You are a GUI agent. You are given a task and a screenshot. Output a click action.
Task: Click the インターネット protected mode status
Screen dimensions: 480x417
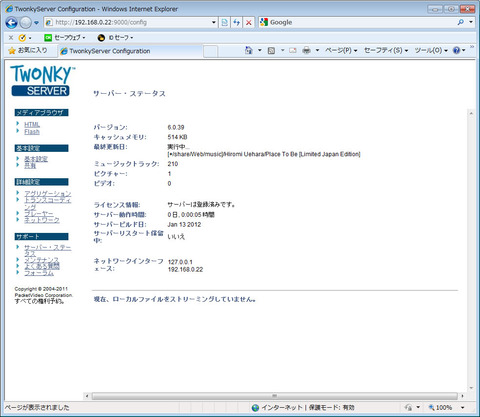tap(303, 407)
